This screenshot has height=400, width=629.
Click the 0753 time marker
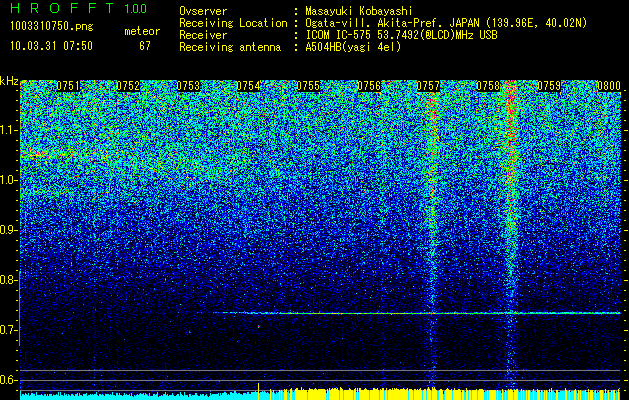188,86
